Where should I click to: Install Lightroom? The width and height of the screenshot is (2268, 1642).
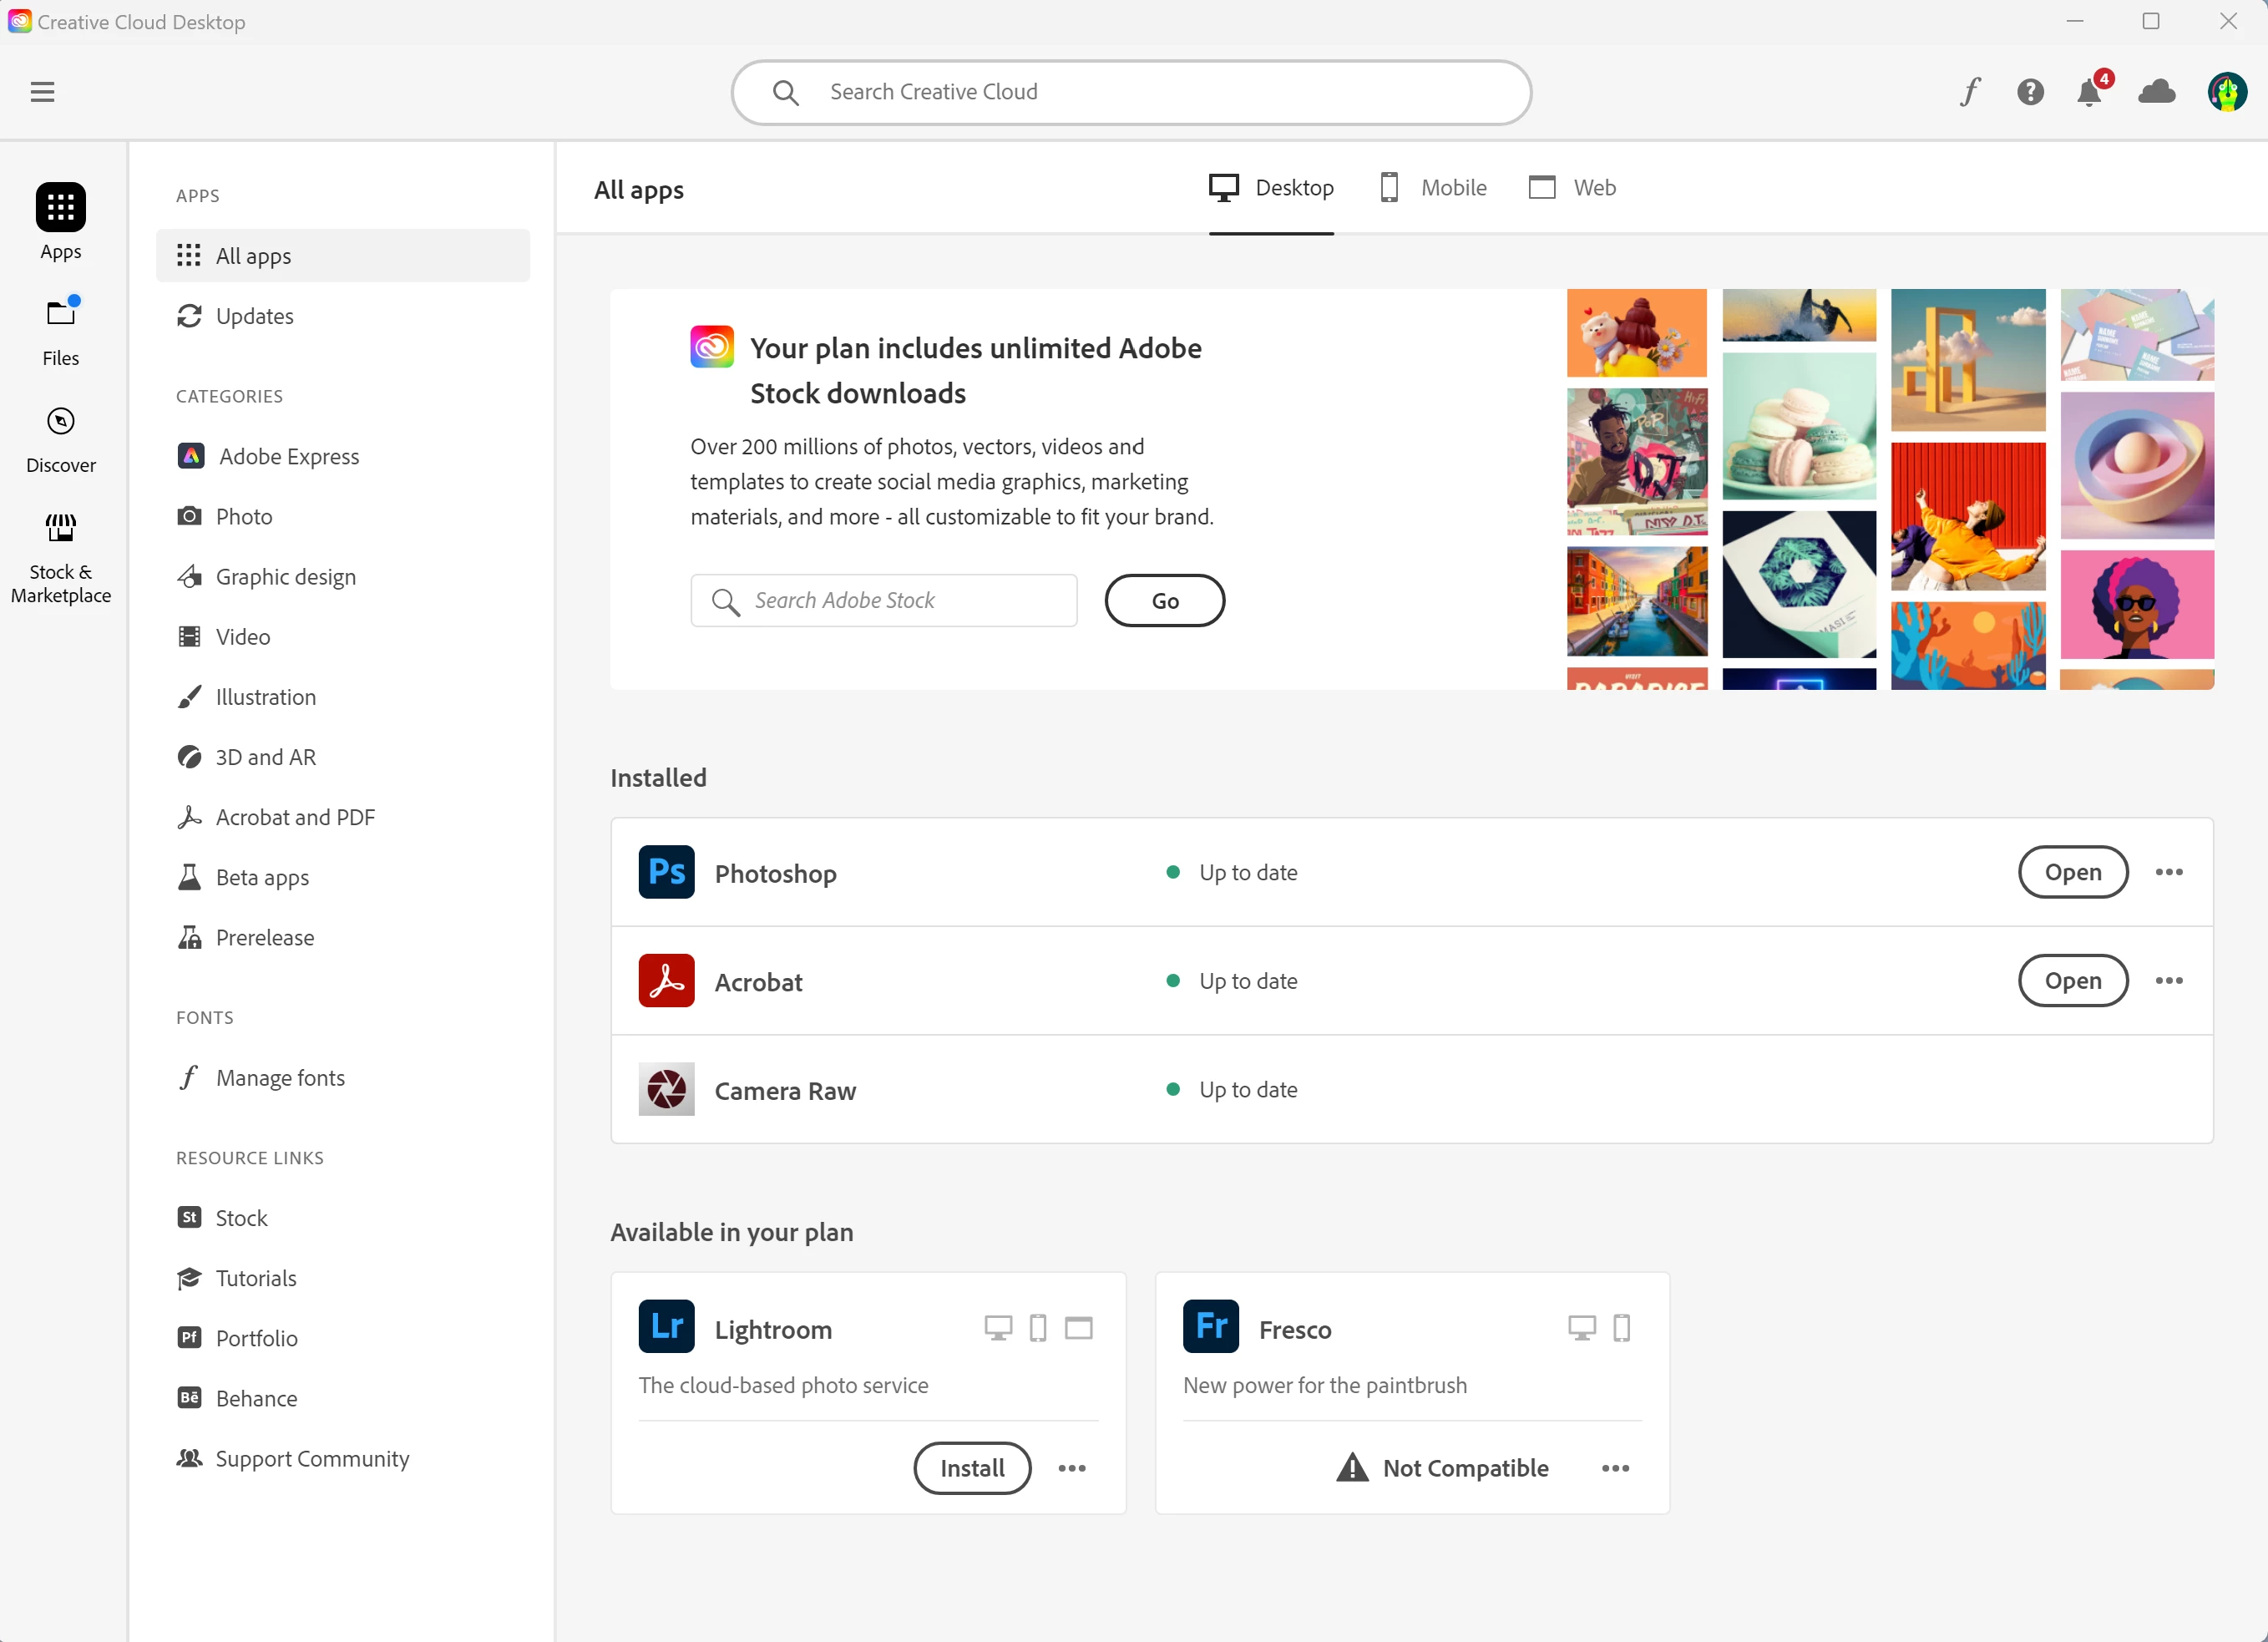pos(972,1468)
